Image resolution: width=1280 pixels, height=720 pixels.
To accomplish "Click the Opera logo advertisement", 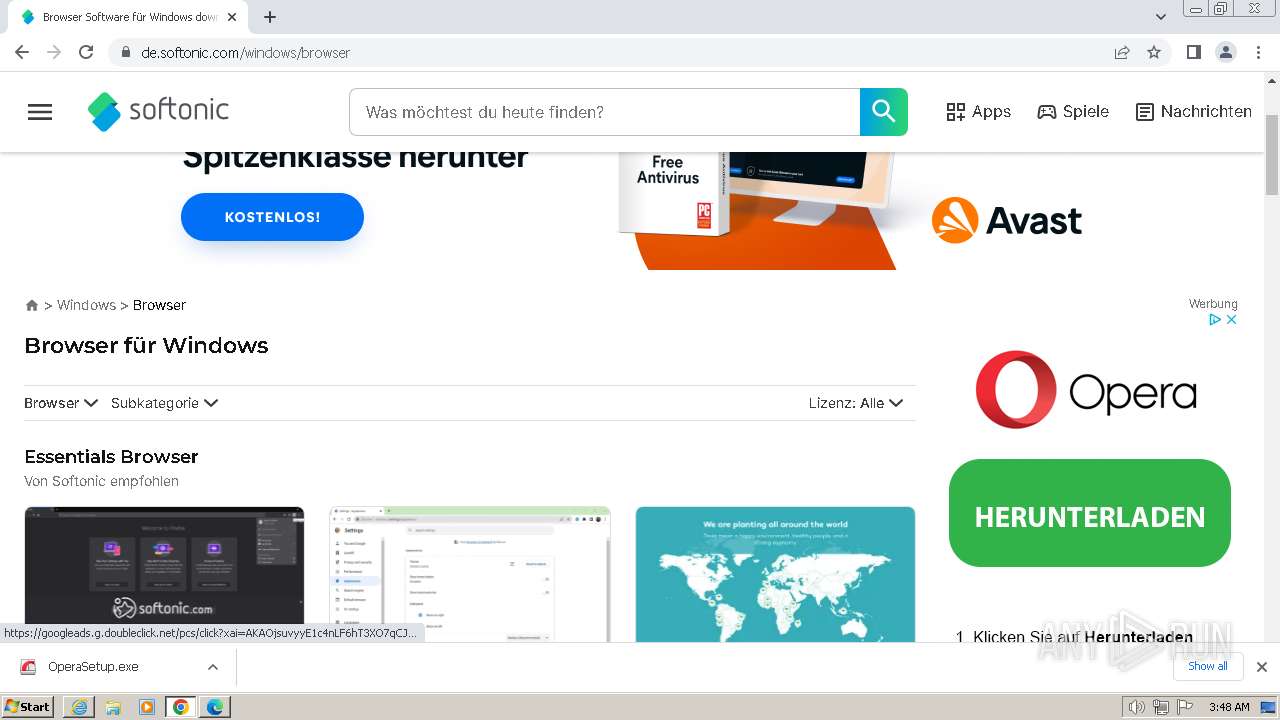I will 1087,390.
